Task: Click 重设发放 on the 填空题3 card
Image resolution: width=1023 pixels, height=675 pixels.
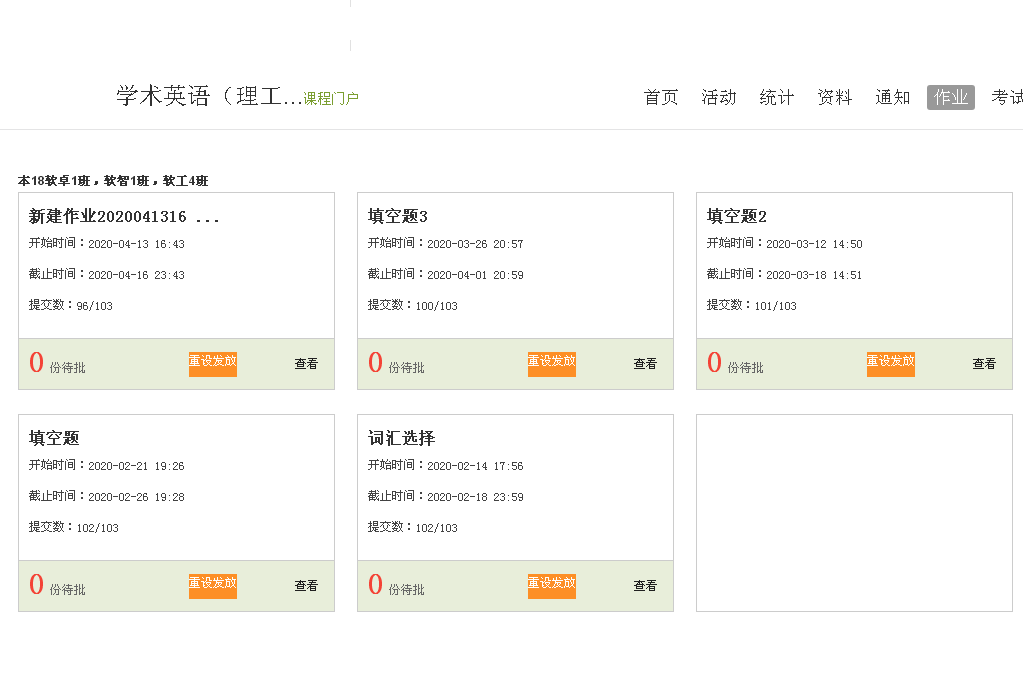Action: (552, 363)
